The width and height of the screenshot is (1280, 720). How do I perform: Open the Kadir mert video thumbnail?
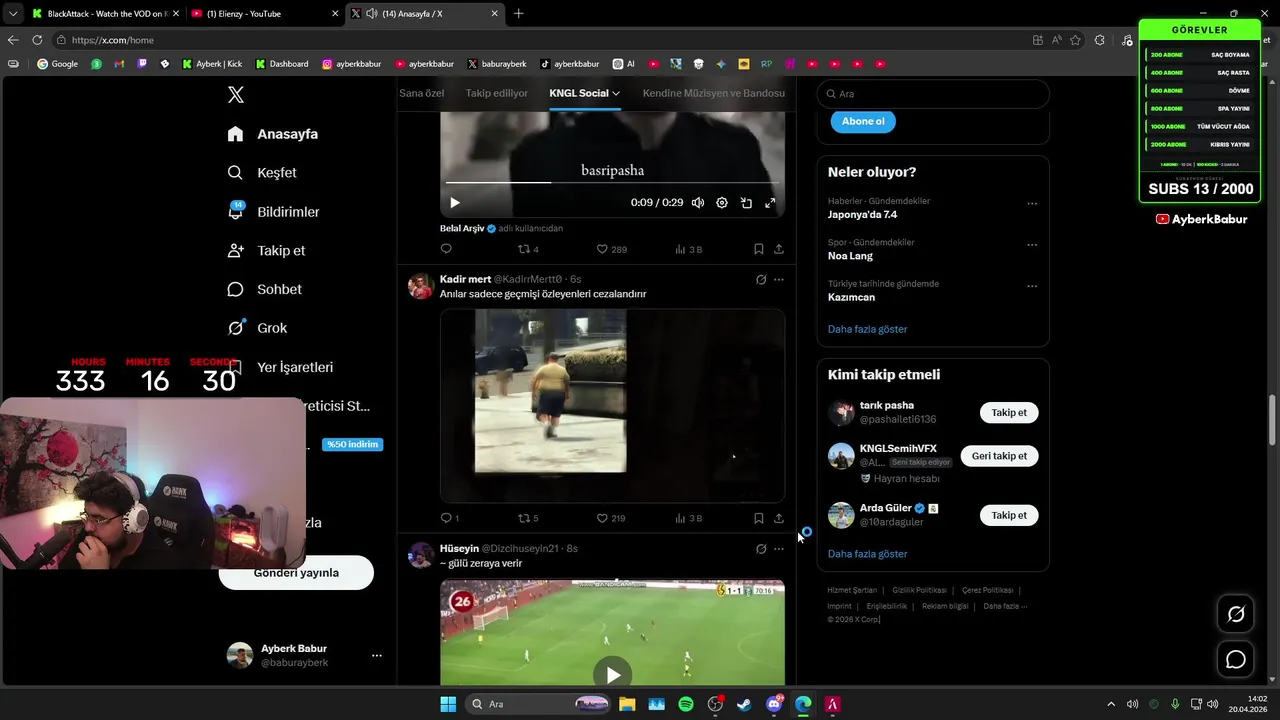coord(612,405)
